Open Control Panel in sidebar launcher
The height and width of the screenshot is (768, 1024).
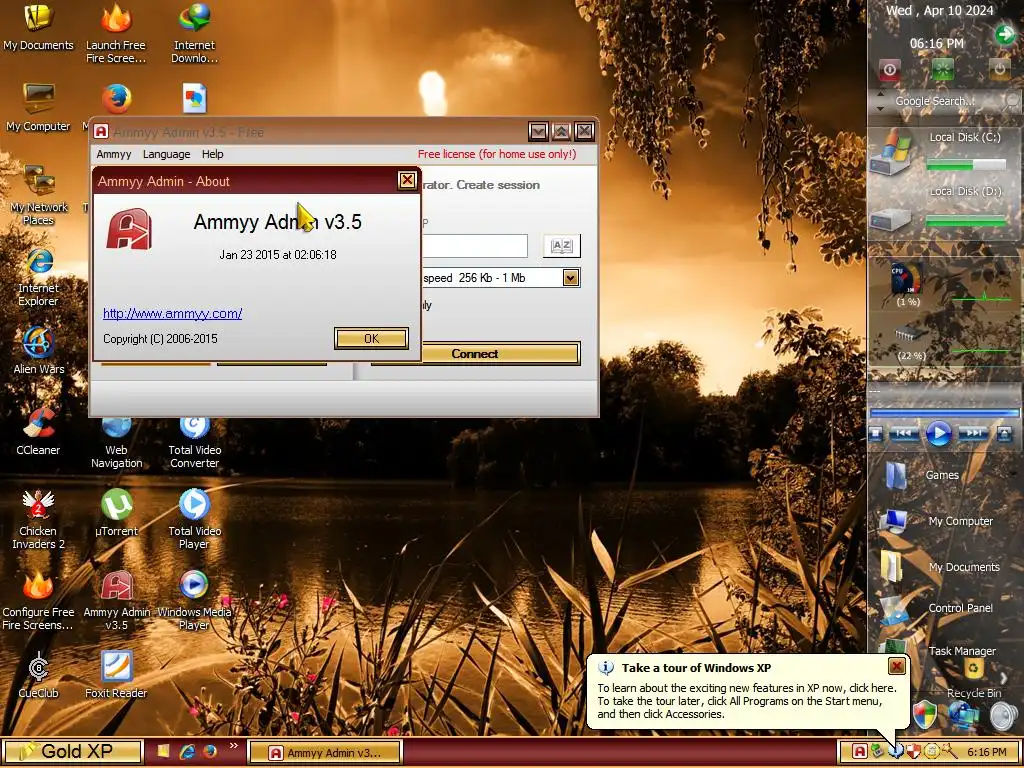click(x=938, y=608)
